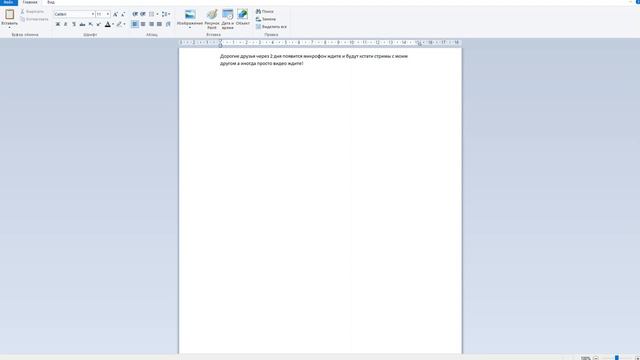Switch to the Вид ribbon tab
640x360 pixels.
coord(51,2)
